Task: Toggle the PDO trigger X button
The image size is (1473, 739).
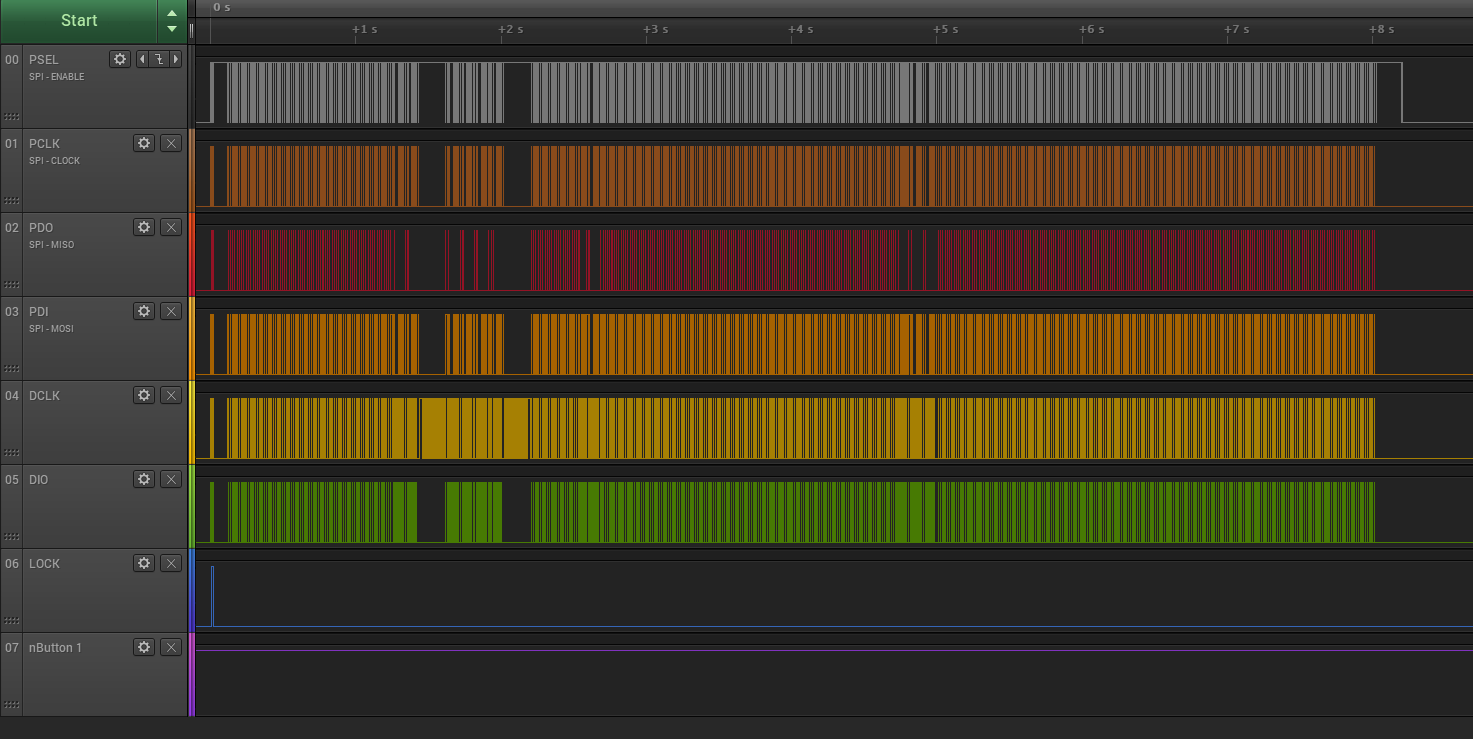Action: click(171, 227)
